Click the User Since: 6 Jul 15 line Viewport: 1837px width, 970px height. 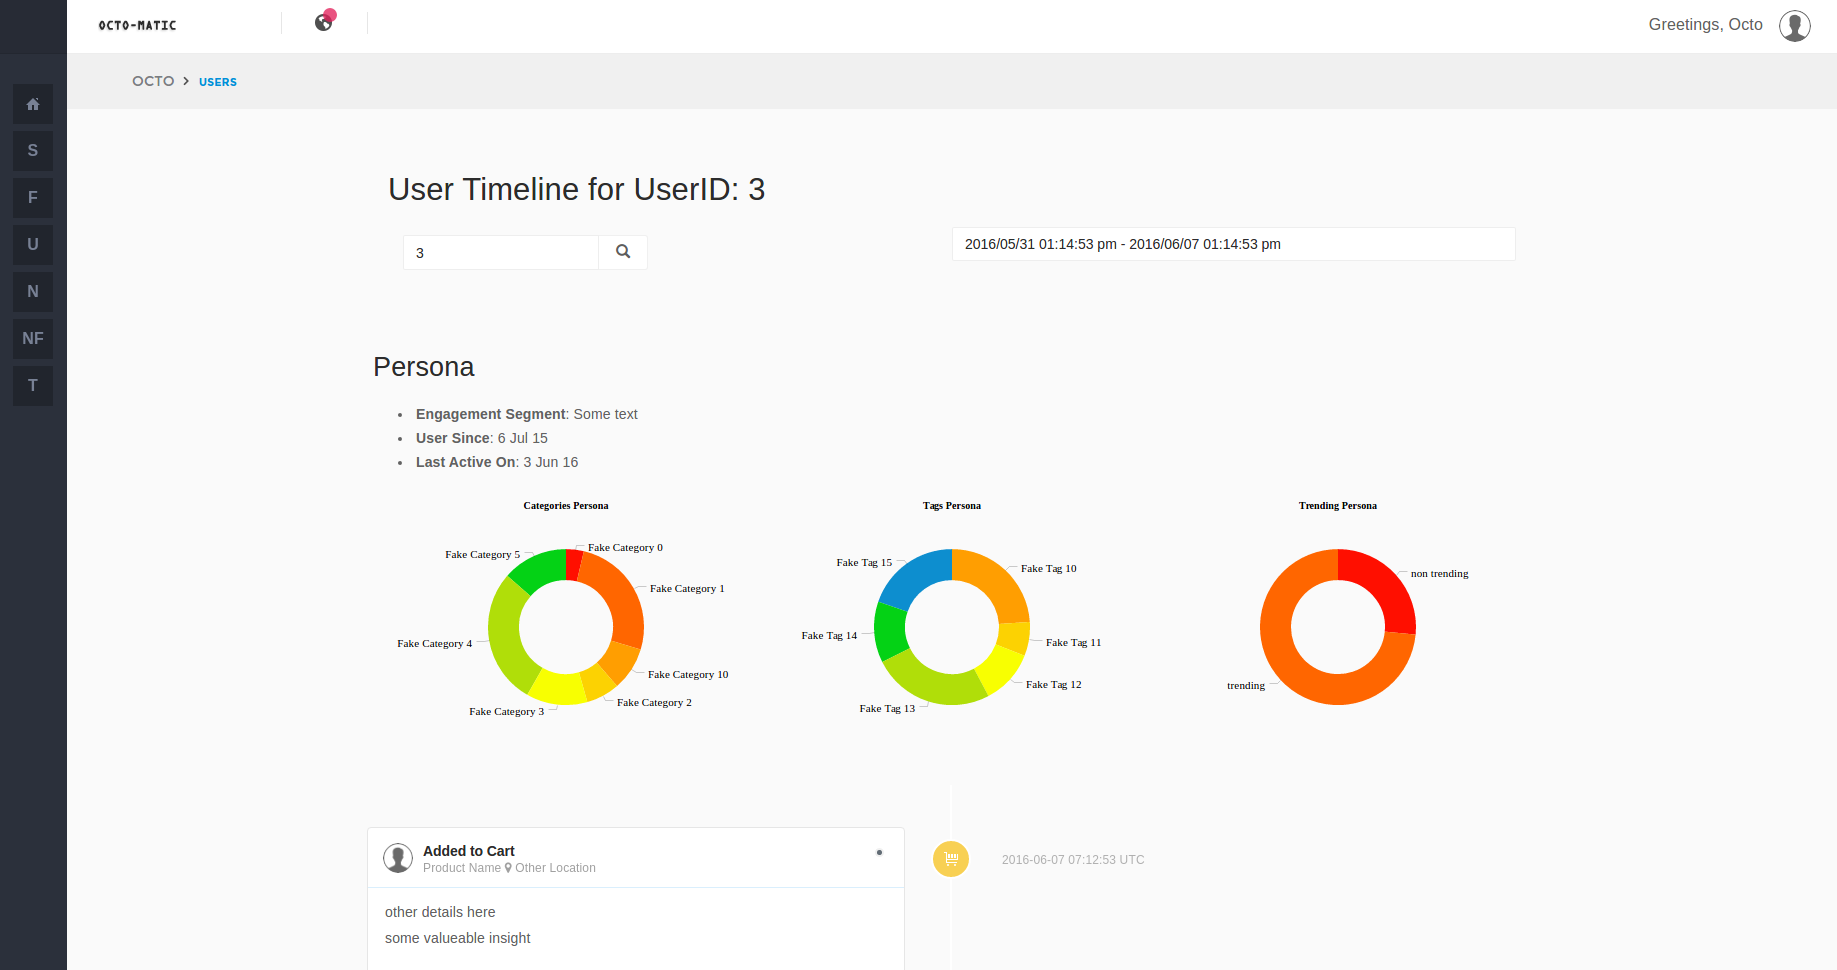tap(482, 438)
